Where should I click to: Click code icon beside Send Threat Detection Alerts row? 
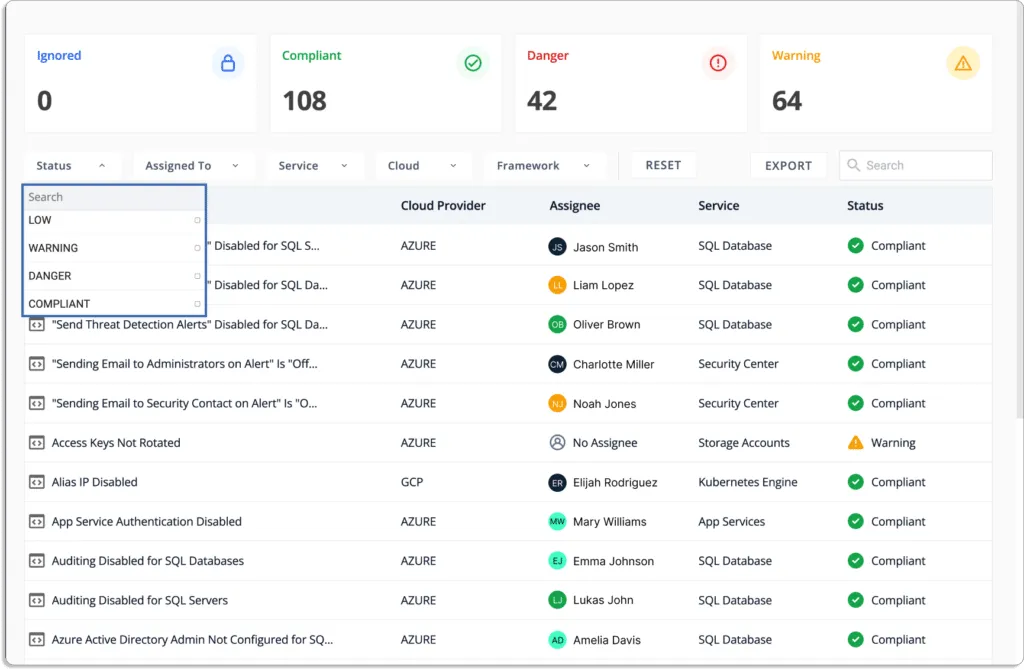[37, 325]
